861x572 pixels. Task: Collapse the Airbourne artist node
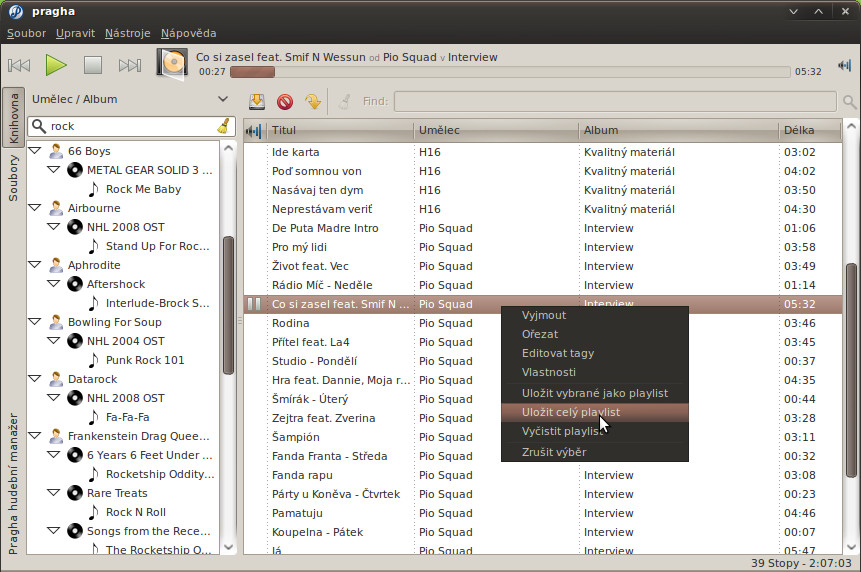(35, 208)
